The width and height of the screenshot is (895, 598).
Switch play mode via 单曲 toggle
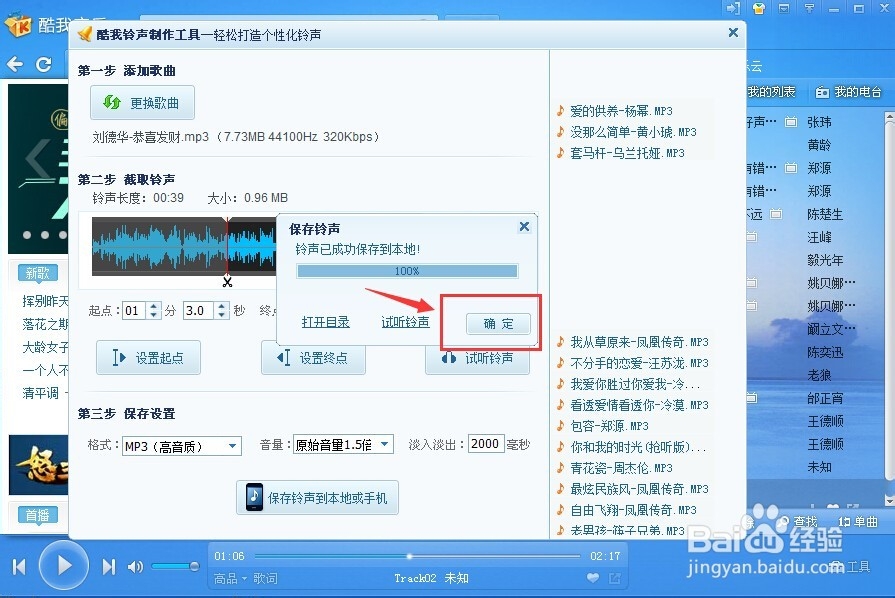(867, 522)
